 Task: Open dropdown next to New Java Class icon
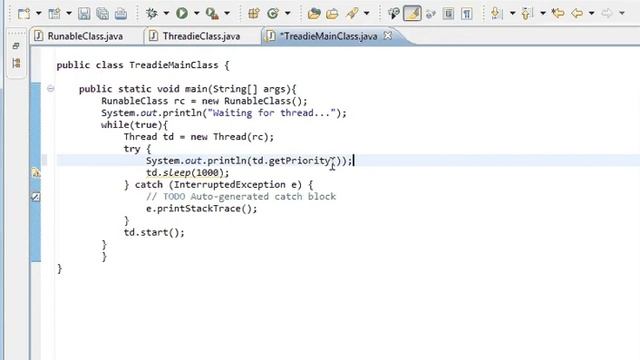click(287, 13)
